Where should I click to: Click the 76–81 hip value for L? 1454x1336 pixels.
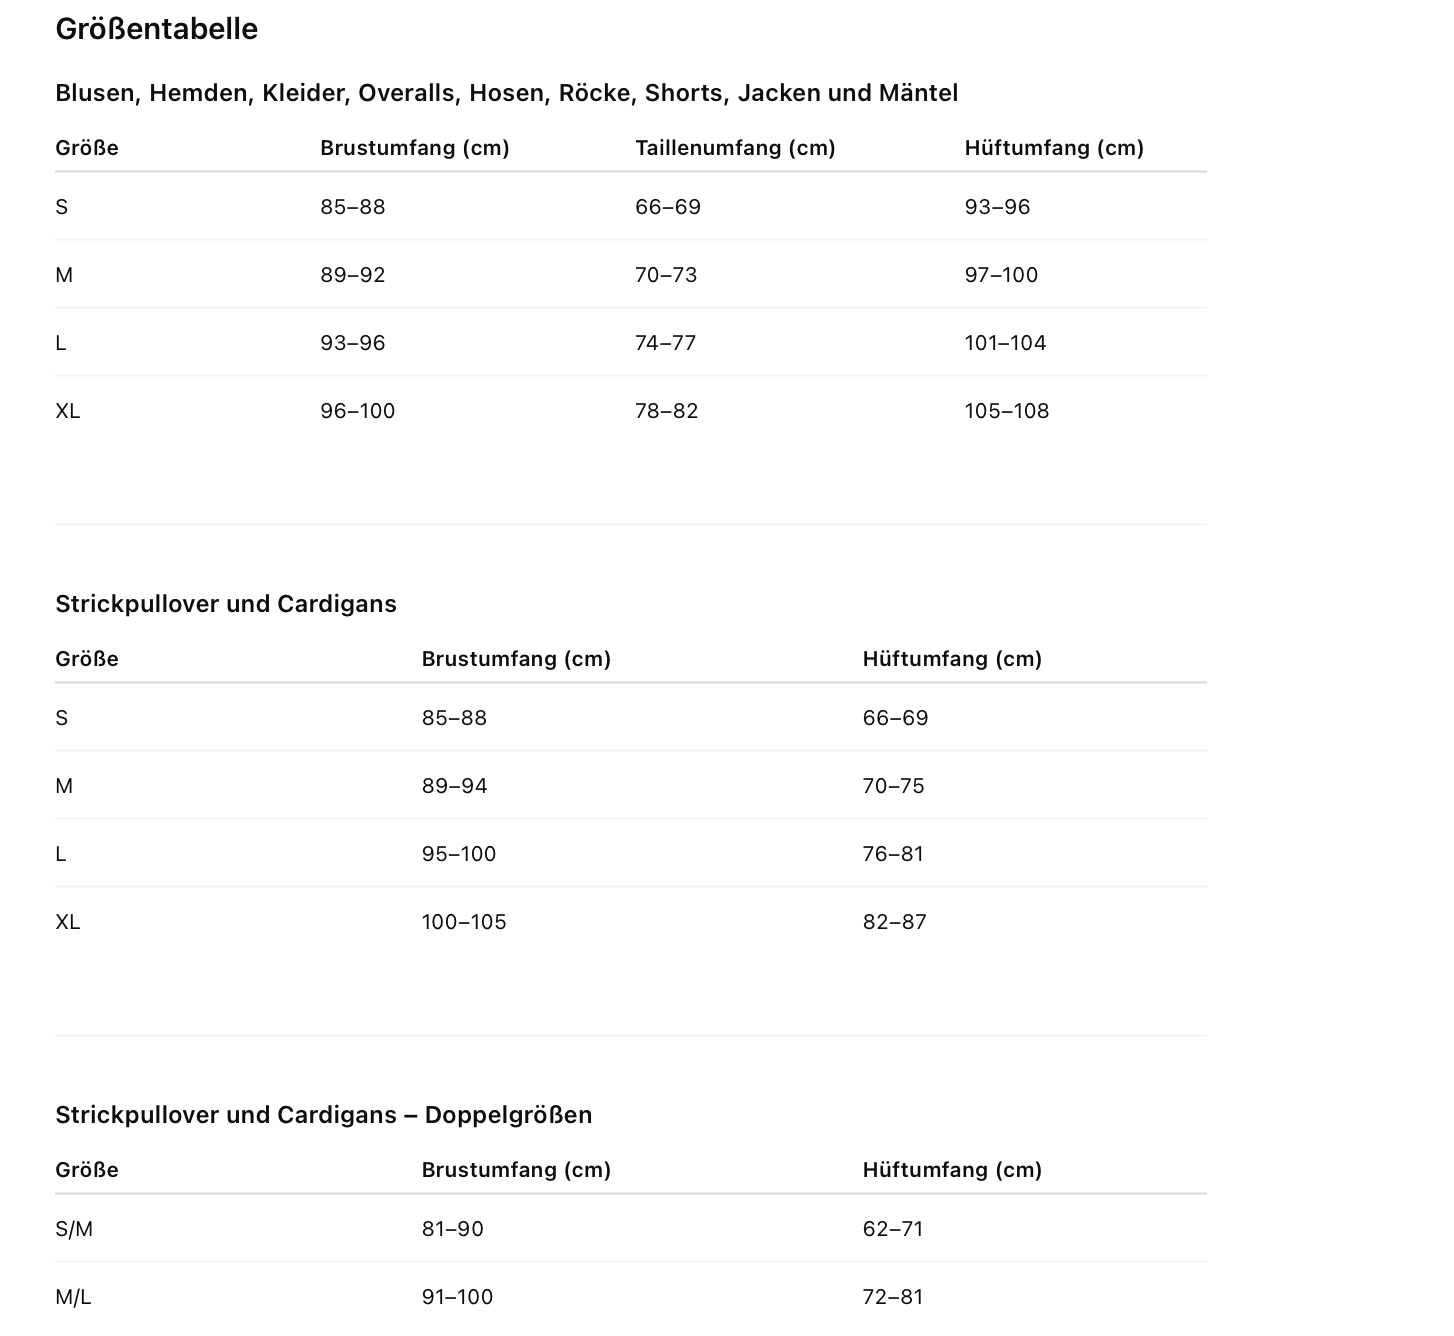point(893,854)
